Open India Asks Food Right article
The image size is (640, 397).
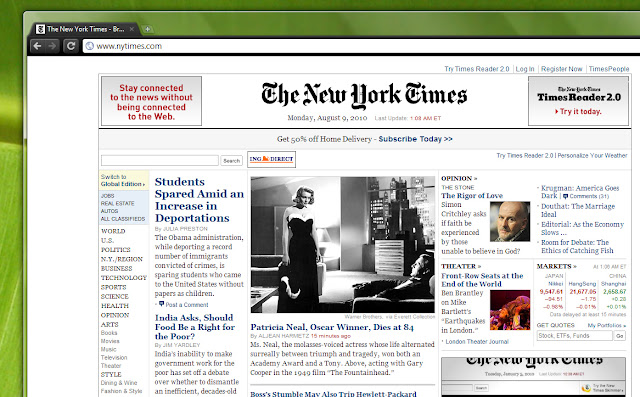pyautogui.click(x=195, y=327)
